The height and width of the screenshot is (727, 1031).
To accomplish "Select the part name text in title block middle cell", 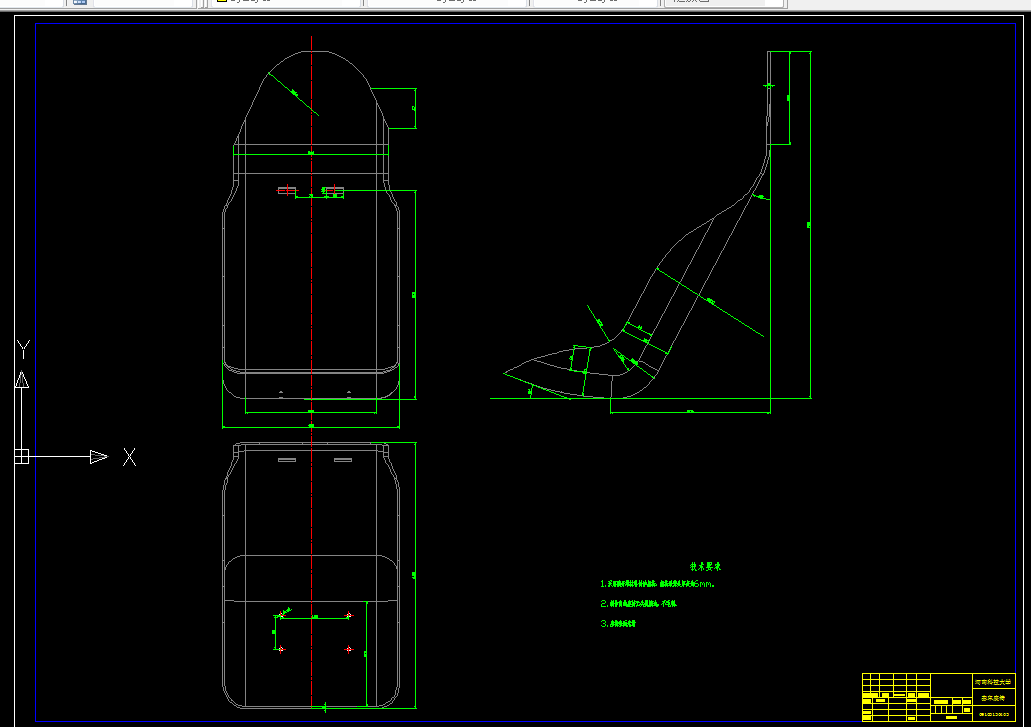I will (x=993, y=698).
